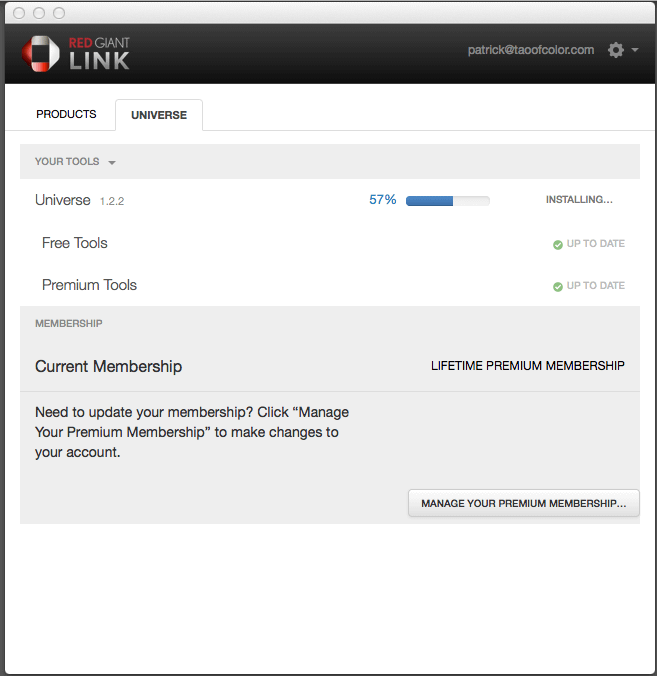657x676 pixels.
Task: Click the green check next to Premium Tools
Action: pos(558,287)
